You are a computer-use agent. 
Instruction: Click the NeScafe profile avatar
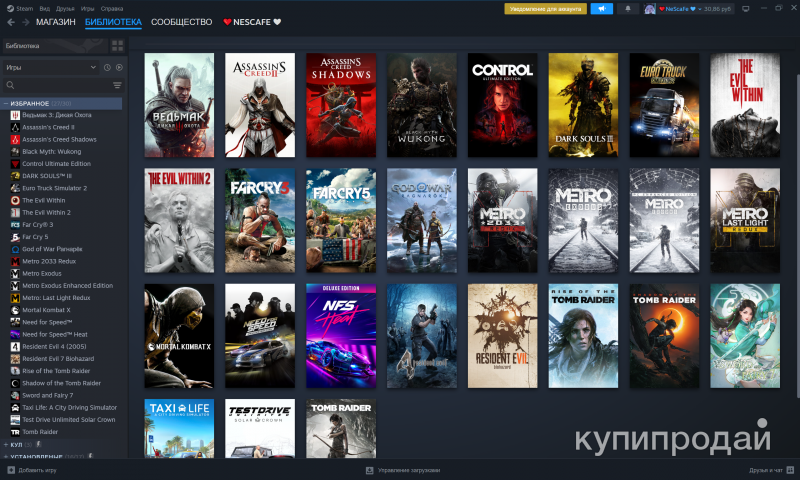[649, 9]
